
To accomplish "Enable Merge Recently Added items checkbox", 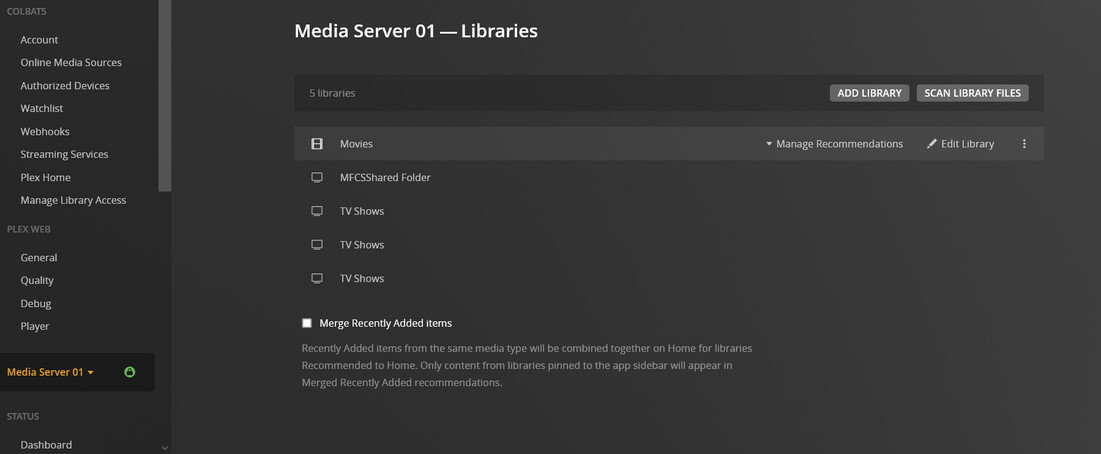I will tap(307, 324).
